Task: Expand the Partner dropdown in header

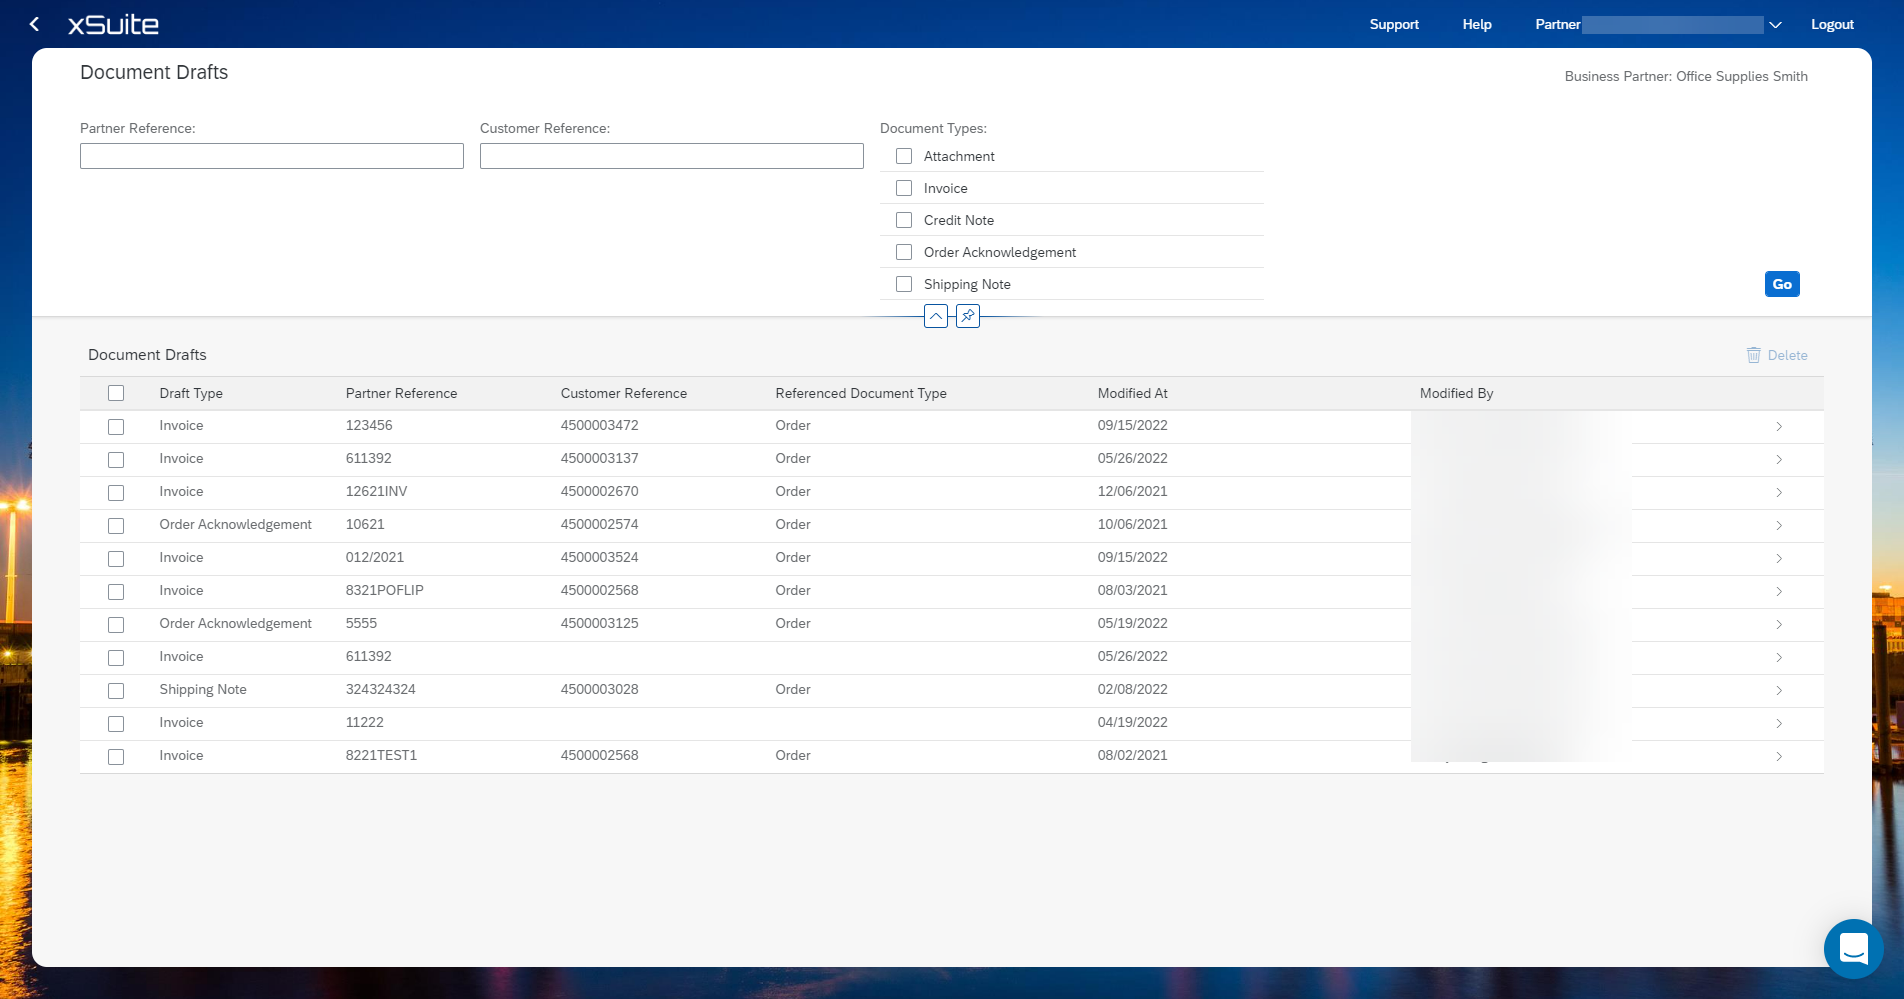Action: click(x=1775, y=25)
